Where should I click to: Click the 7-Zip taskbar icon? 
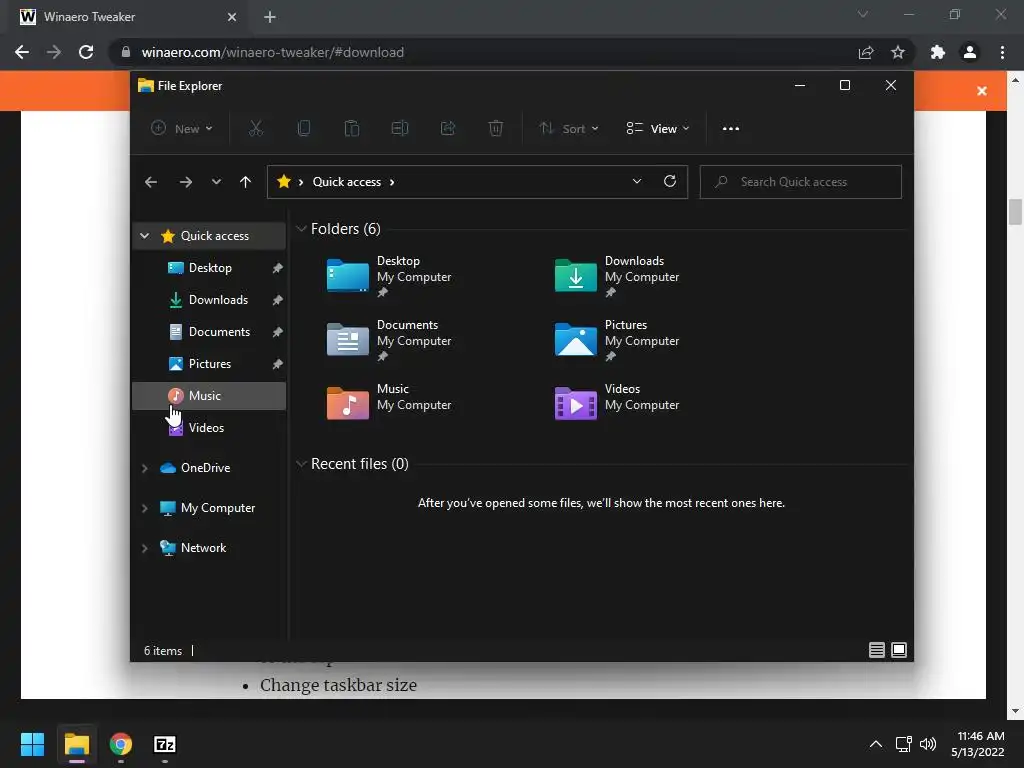coord(165,744)
